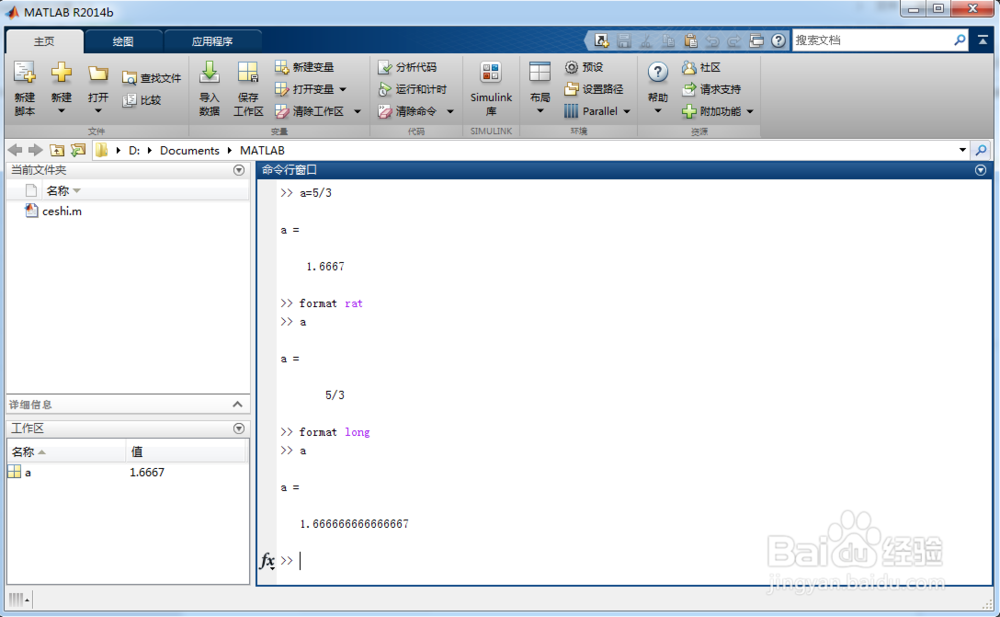Click Request Support (请求支持)
This screenshot has height=617, width=1000.
[712, 89]
